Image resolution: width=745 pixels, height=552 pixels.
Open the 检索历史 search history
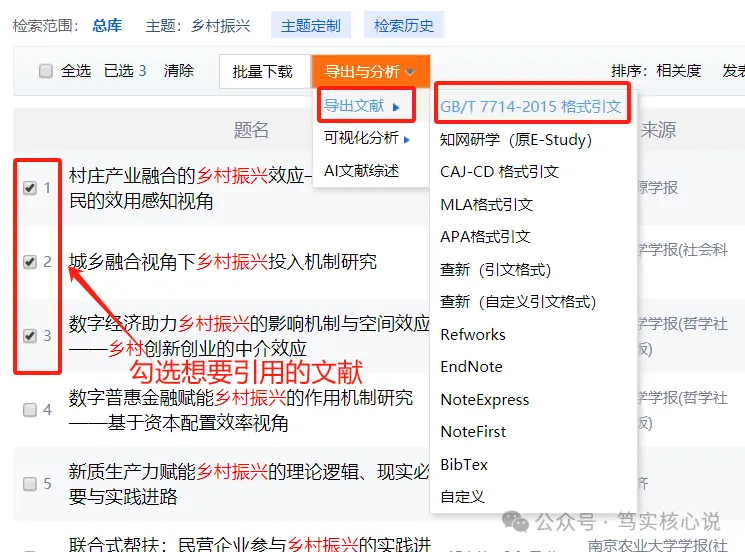pos(404,25)
